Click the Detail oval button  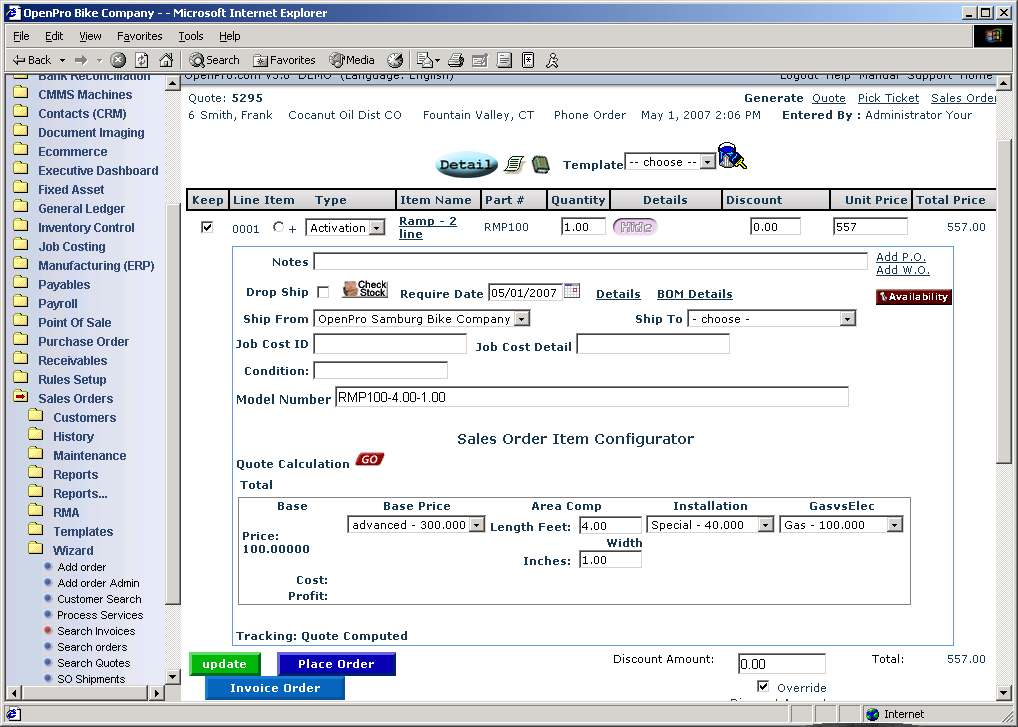click(466, 165)
